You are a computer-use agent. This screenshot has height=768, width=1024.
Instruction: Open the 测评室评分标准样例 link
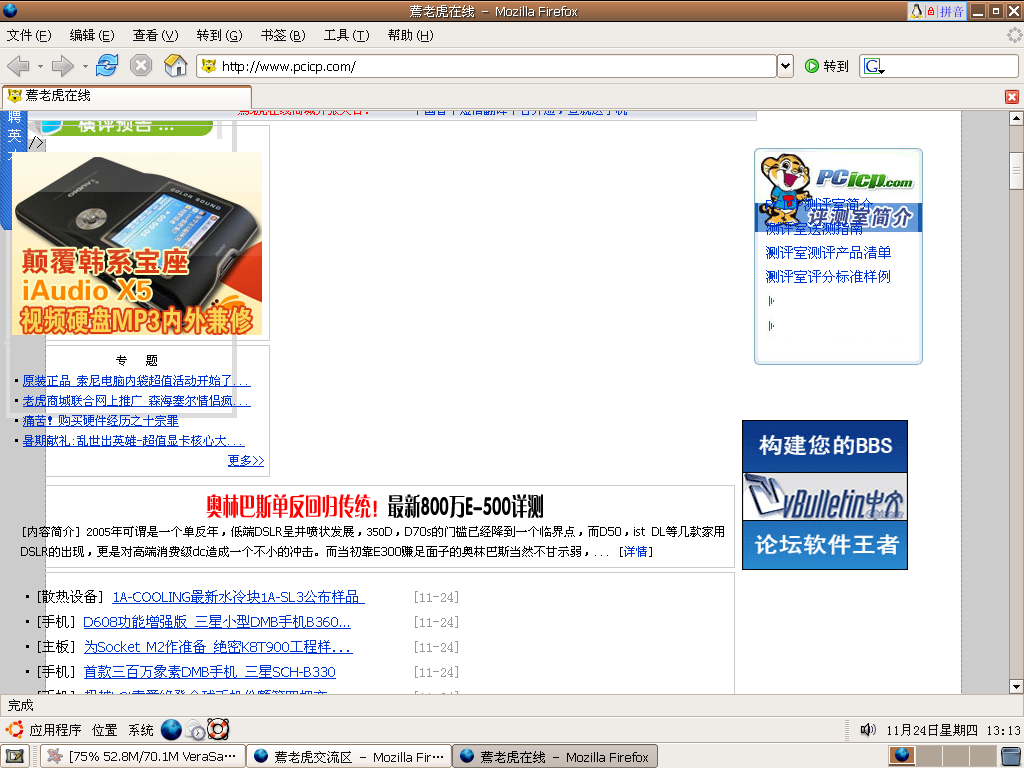(828, 277)
